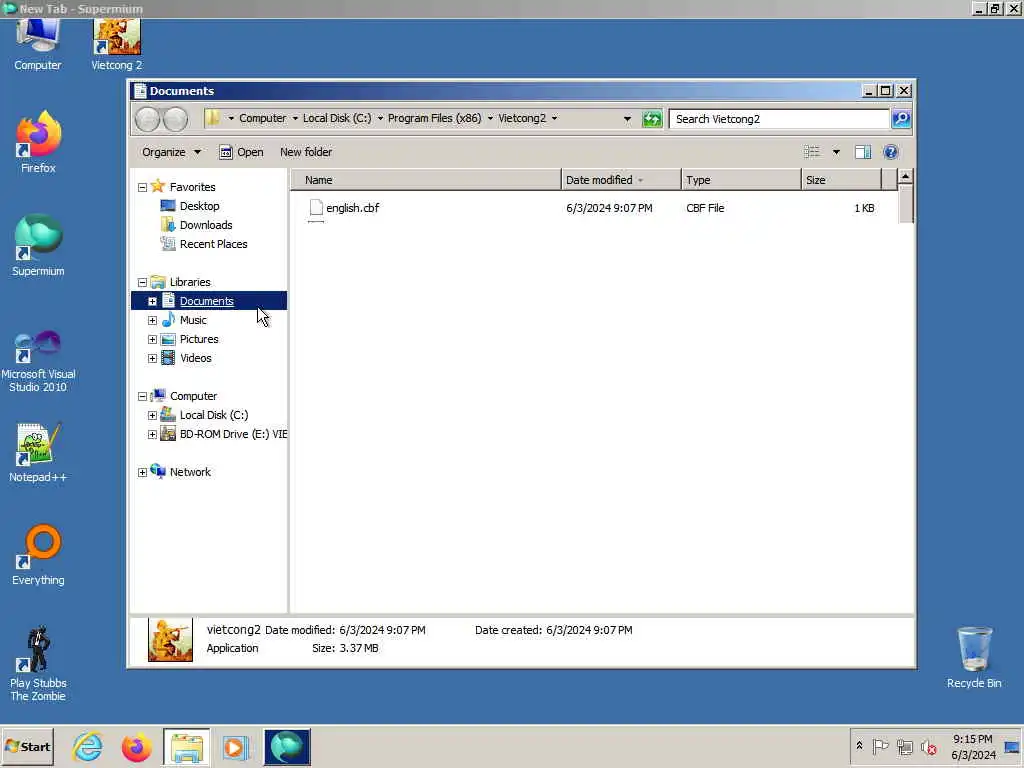This screenshot has width=1024, height=768.
Task: Click the Forward navigation button
Action: [x=175, y=119]
